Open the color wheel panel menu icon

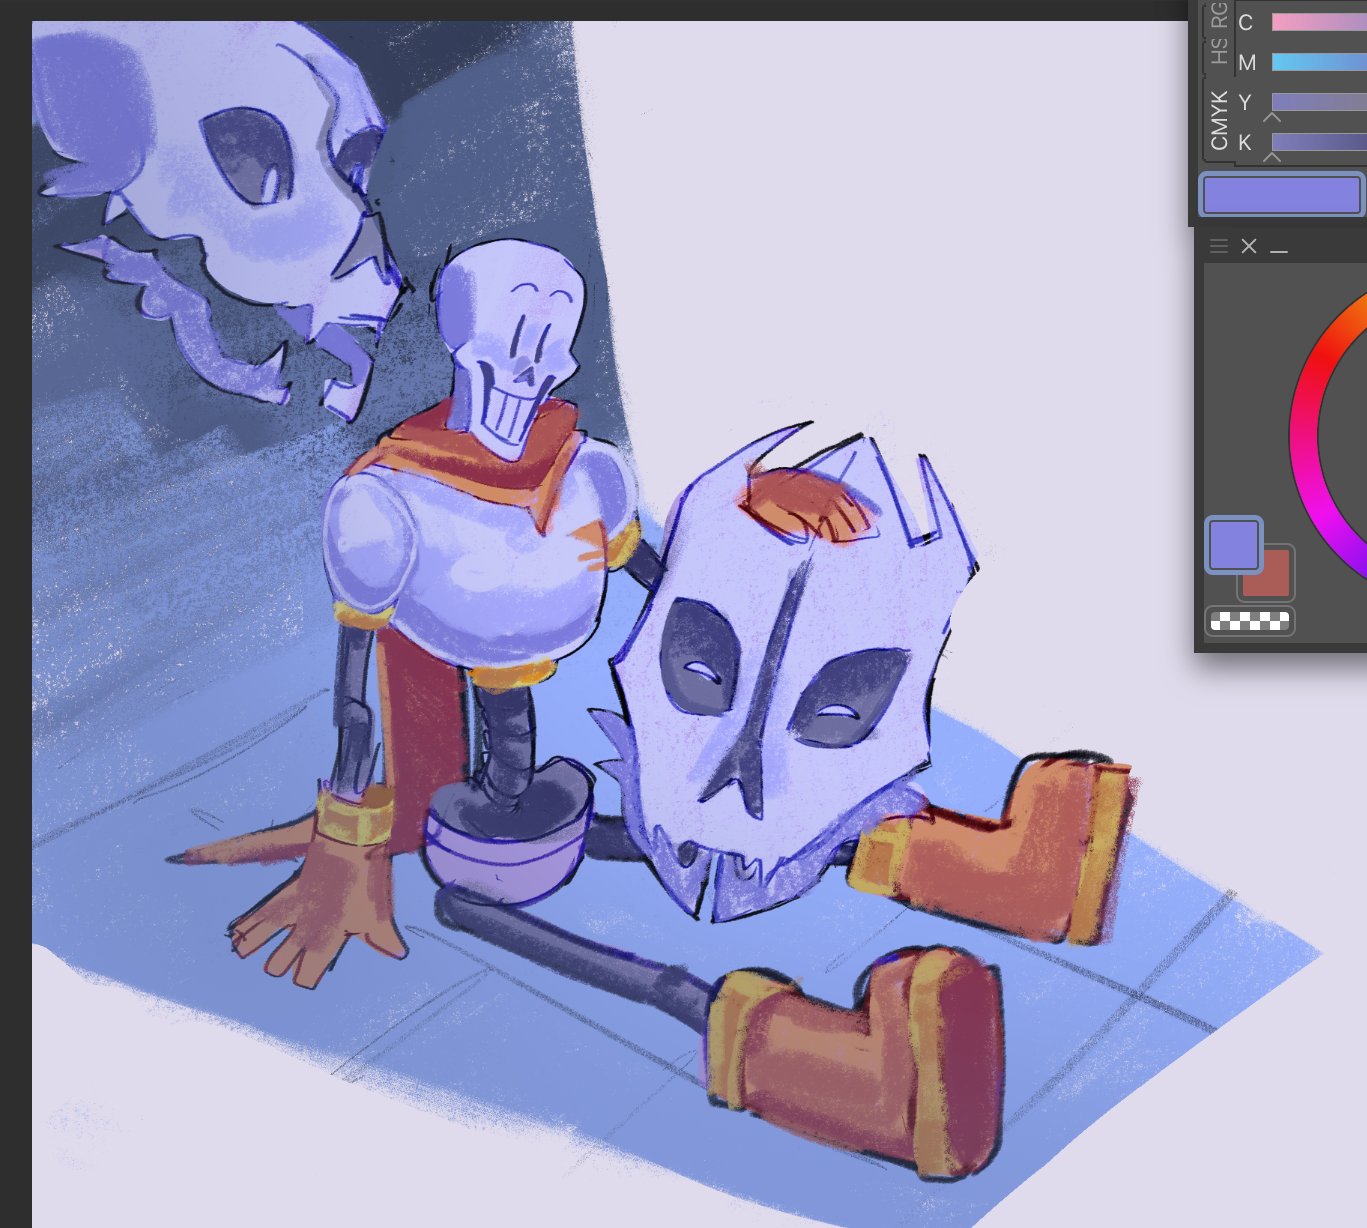1218,246
